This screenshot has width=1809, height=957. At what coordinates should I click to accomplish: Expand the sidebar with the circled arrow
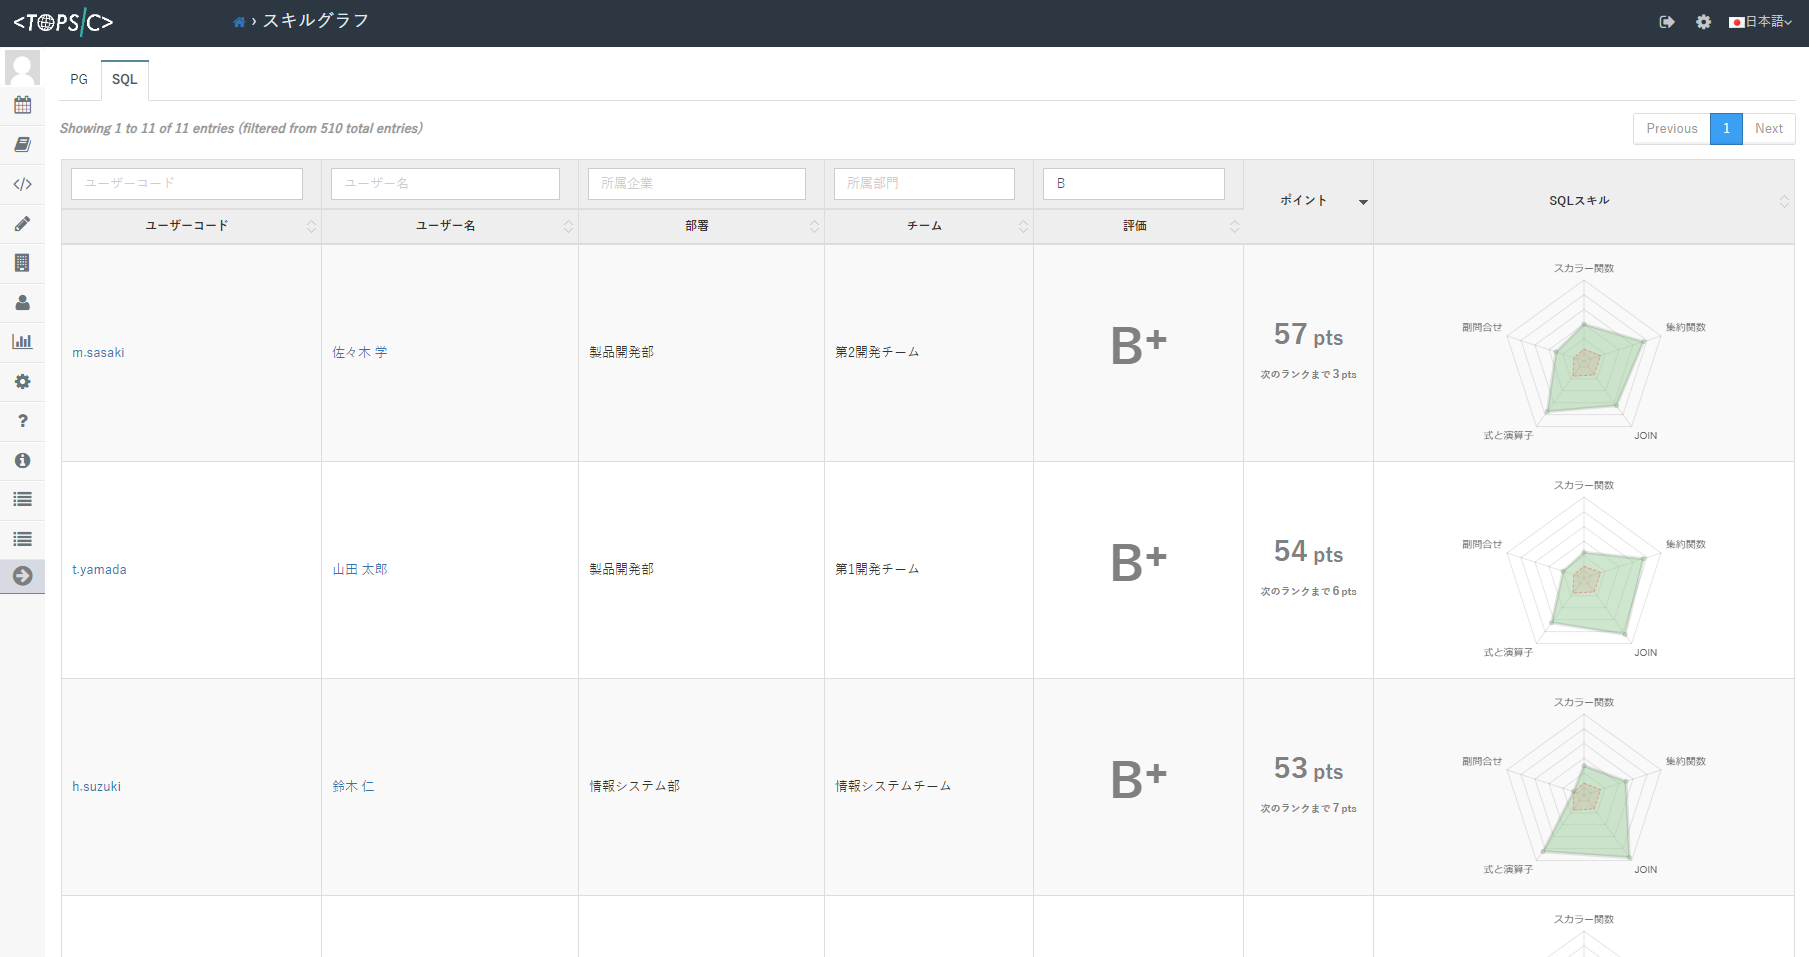point(22,576)
